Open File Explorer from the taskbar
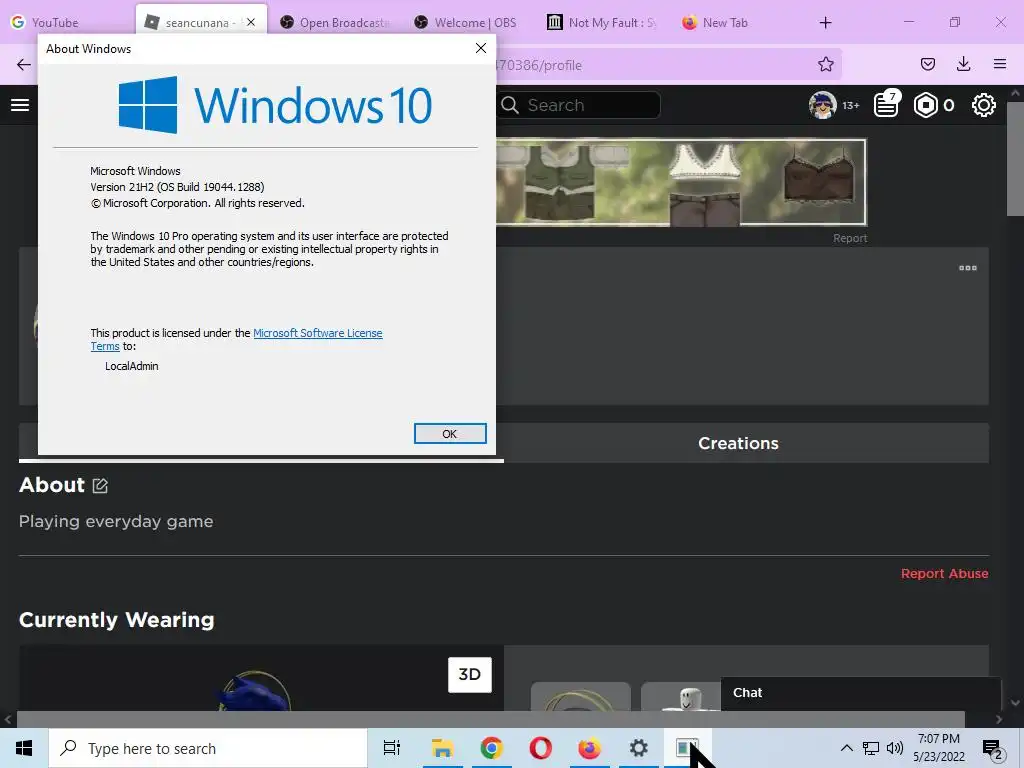 click(442, 748)
